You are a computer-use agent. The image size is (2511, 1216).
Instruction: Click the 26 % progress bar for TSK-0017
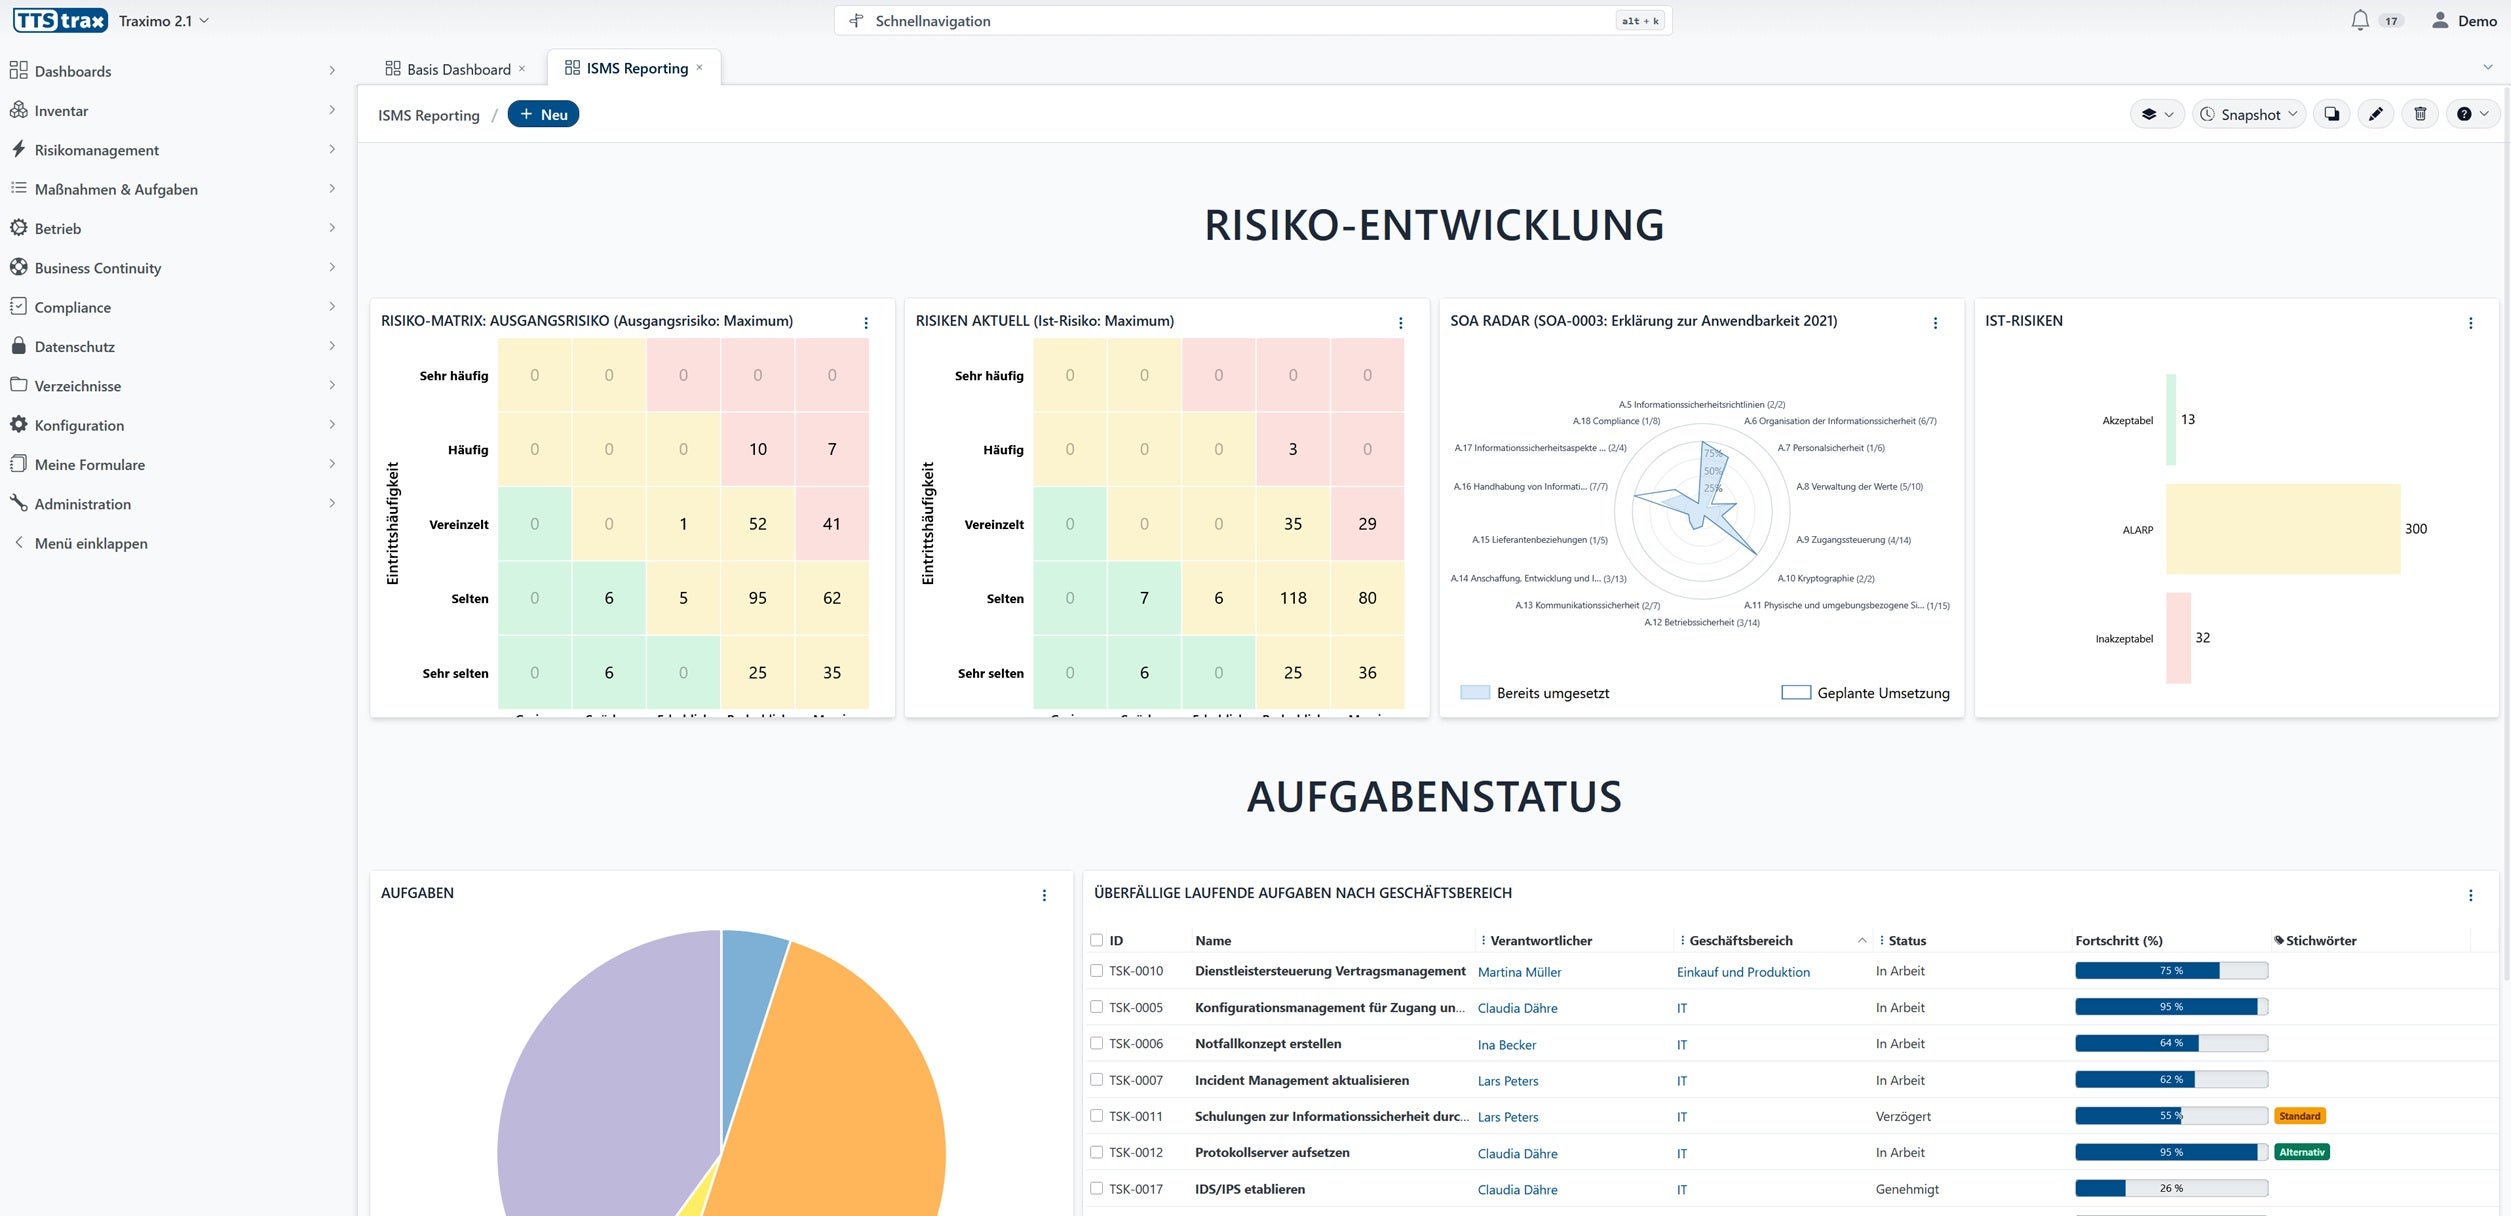[2171, 1189]
